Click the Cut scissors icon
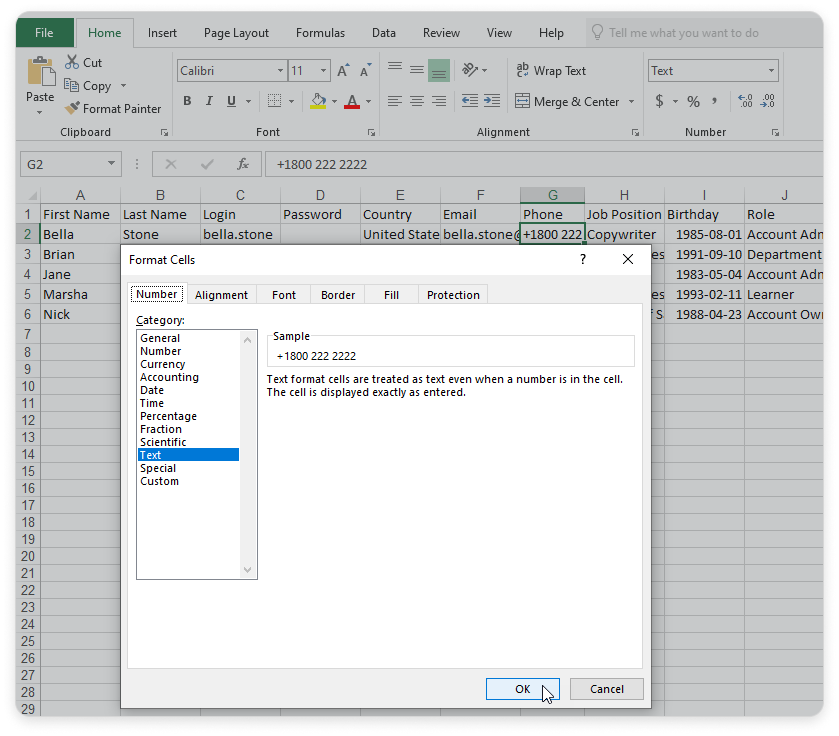The width and height of the screenshot is (839, 736). [72, 62]
